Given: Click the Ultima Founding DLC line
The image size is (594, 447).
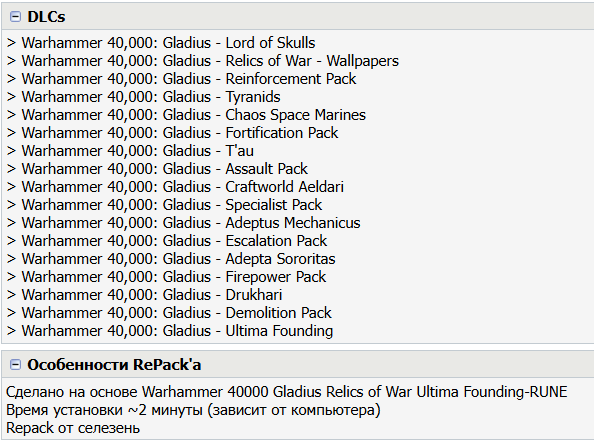Looking at the screenshot, I should [170, 331].
